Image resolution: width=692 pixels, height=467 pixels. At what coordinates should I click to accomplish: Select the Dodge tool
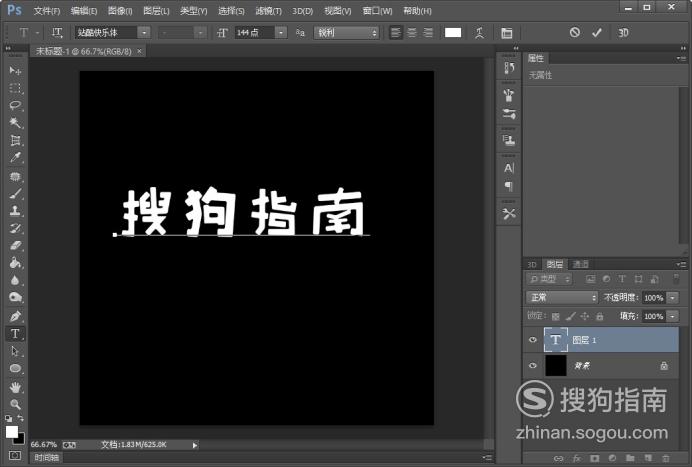pyautogui.click(x=15, y=298)
